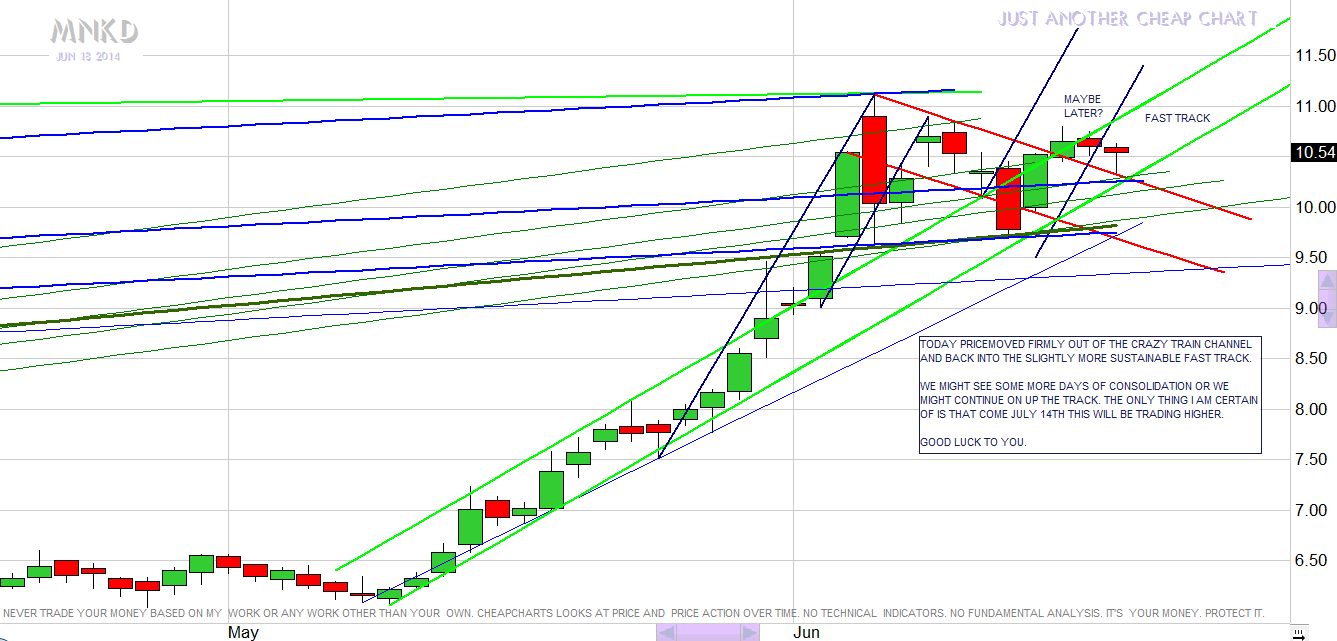
Task: Click the down arrow on the vertical price scaler
Action: (1328, 316)
